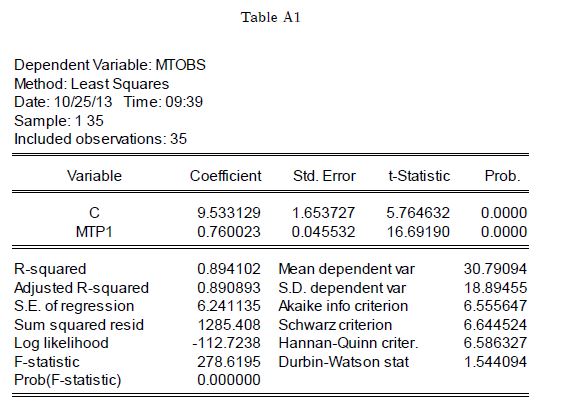
Task: Select the Dependent Variable: MTOBS line
Action: coord(110,65)
